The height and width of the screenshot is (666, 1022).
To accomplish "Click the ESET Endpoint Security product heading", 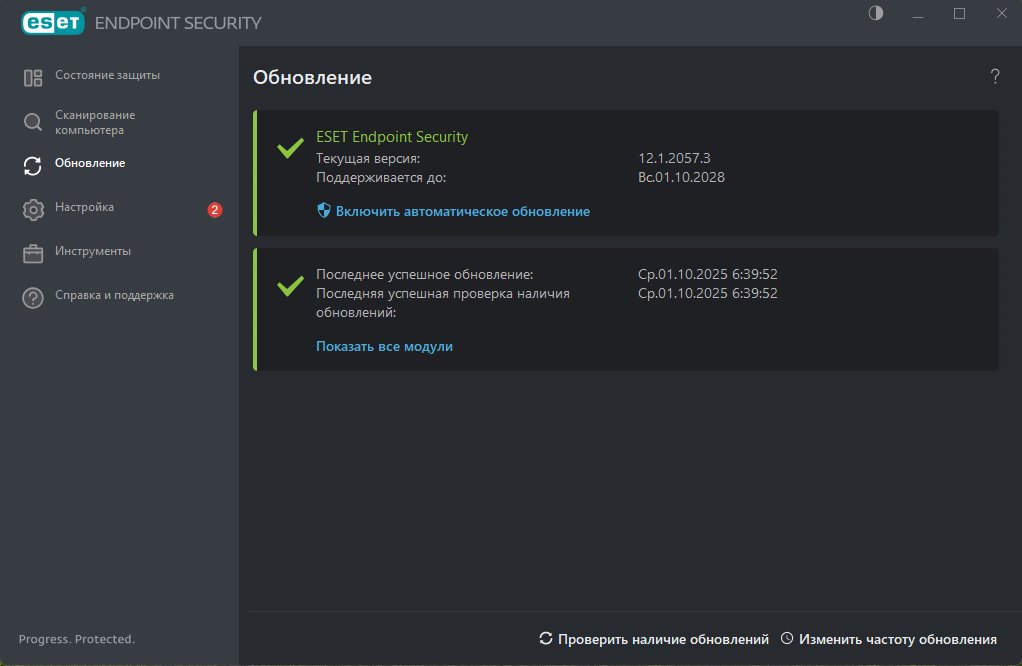I will coord(392,137).
